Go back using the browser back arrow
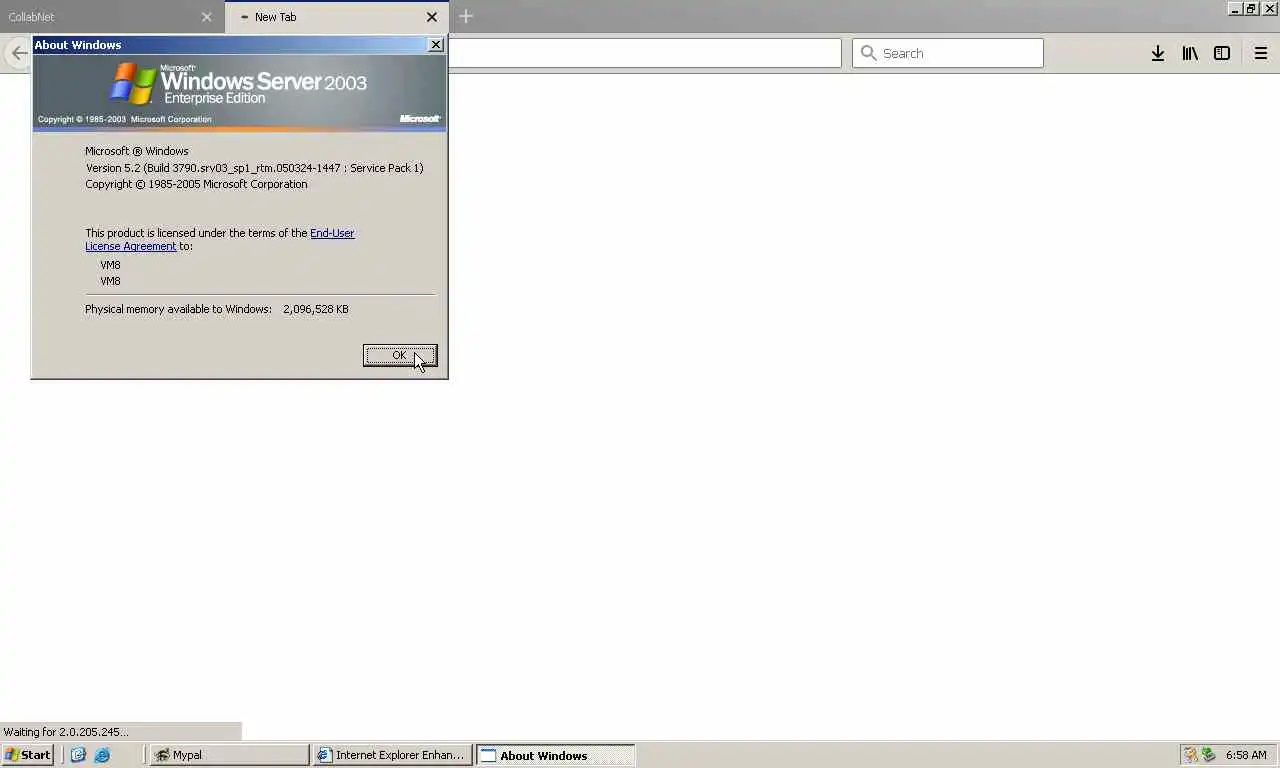 pos(19,53)
